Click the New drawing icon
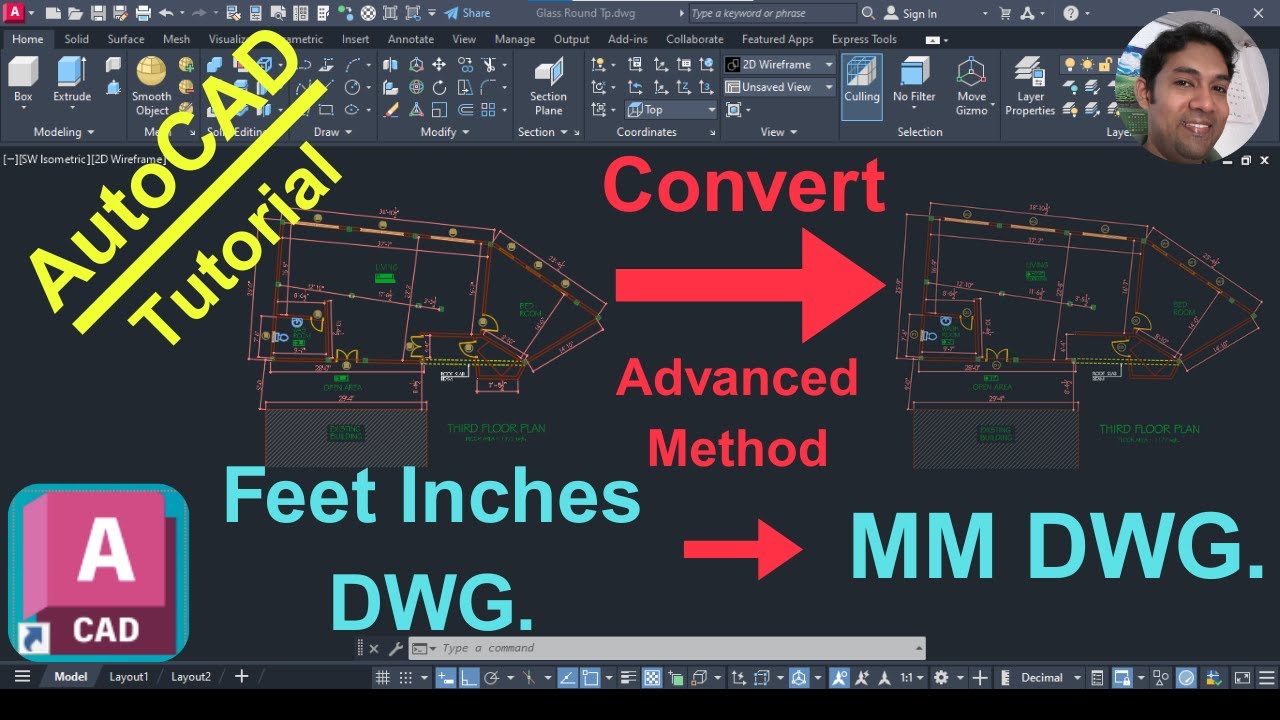This screenshot has width=1280, height=720. [52, 13]
